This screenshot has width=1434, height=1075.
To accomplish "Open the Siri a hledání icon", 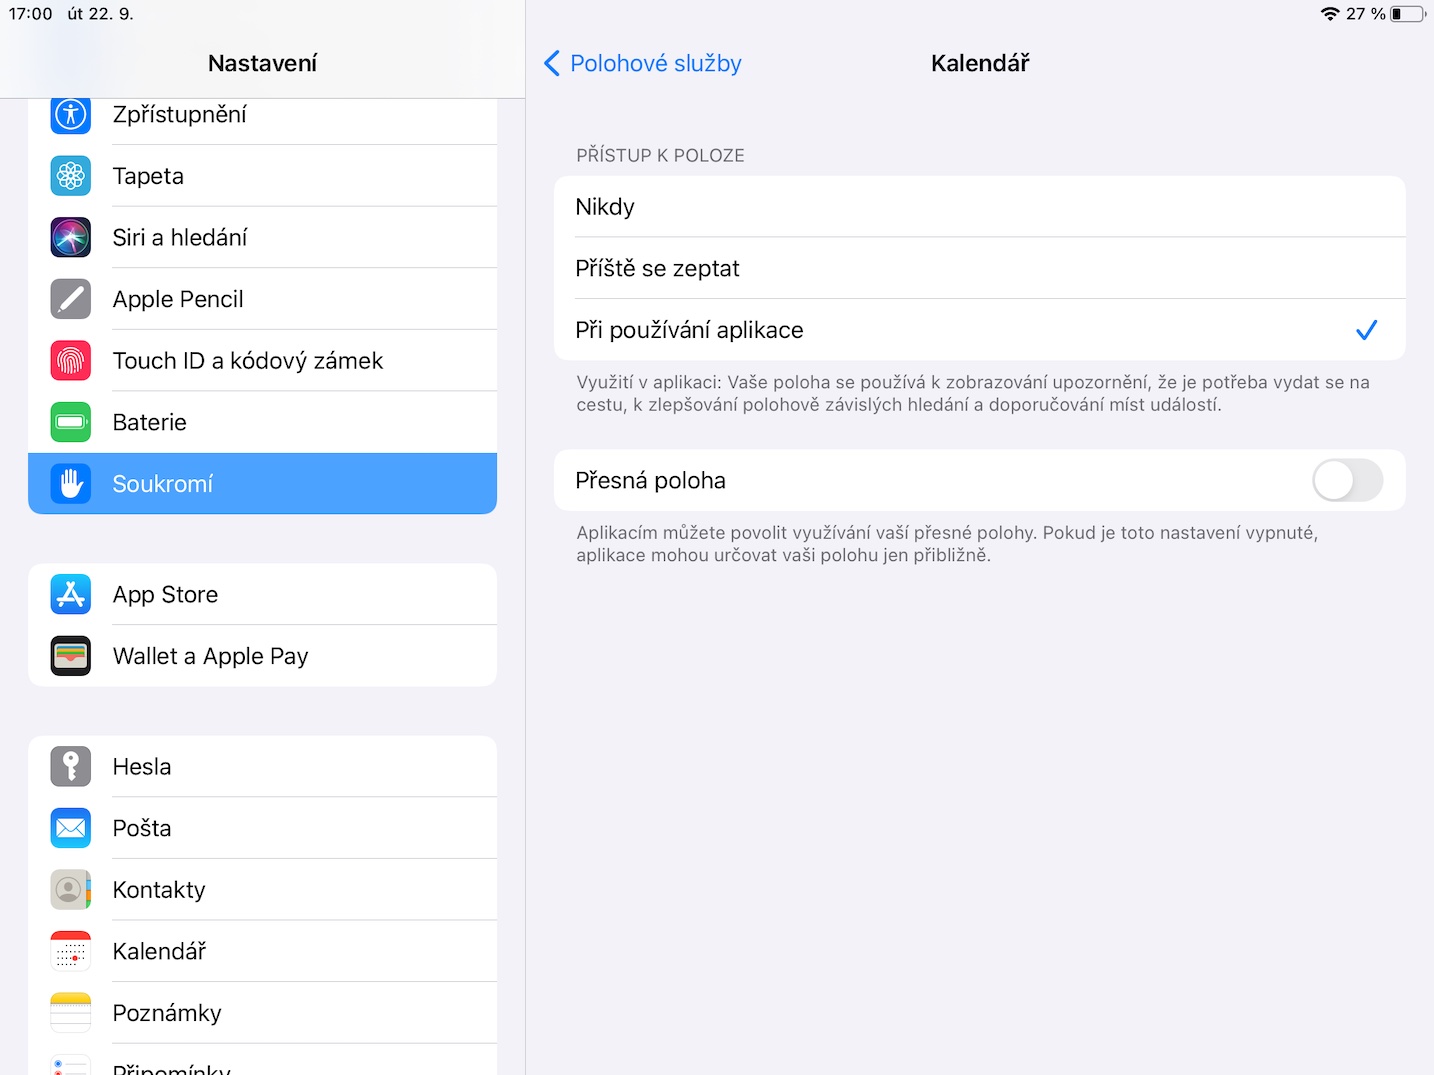I will point(71,238).
